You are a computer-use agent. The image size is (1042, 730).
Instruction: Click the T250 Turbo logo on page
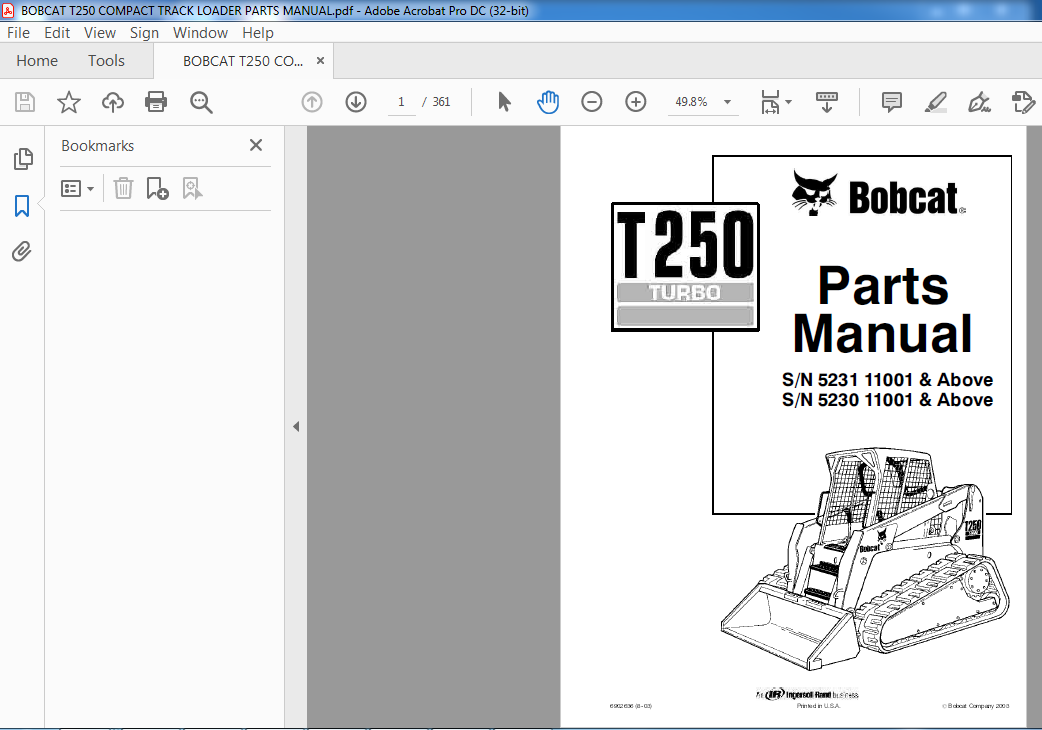click(x=685, y=267)
